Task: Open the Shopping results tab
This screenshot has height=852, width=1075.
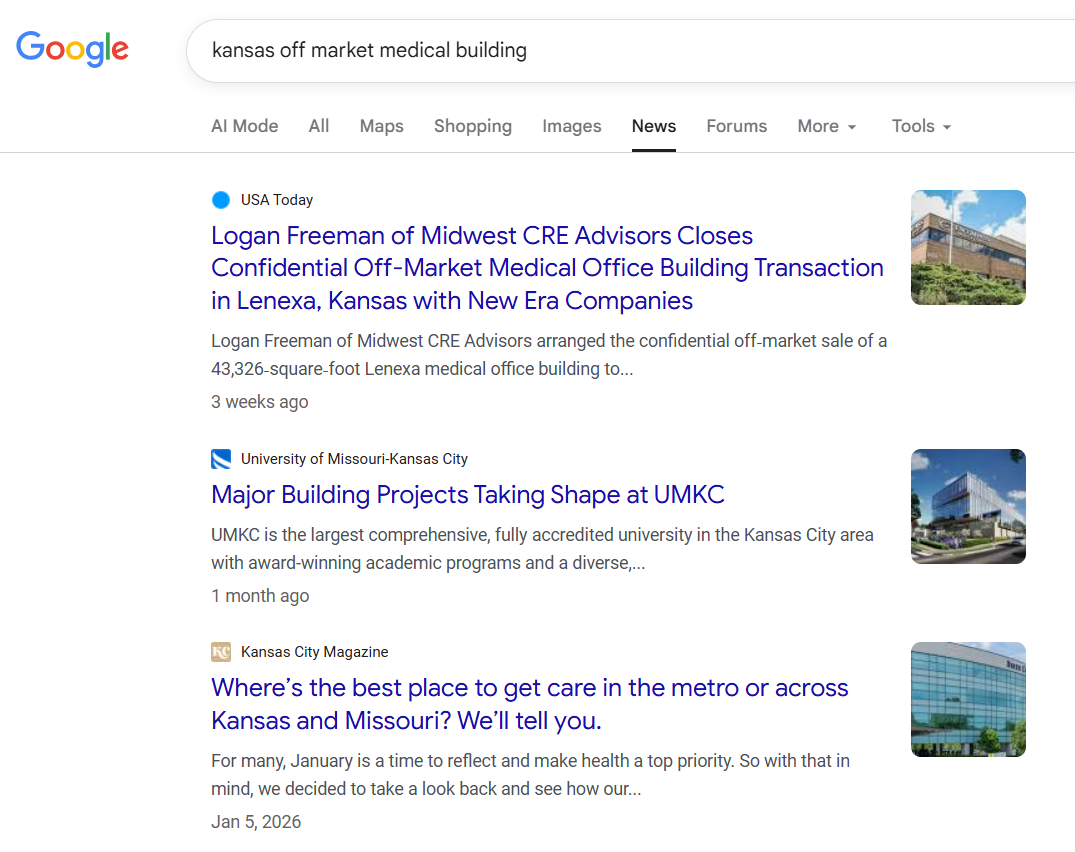Action: (x=472, y=126)
